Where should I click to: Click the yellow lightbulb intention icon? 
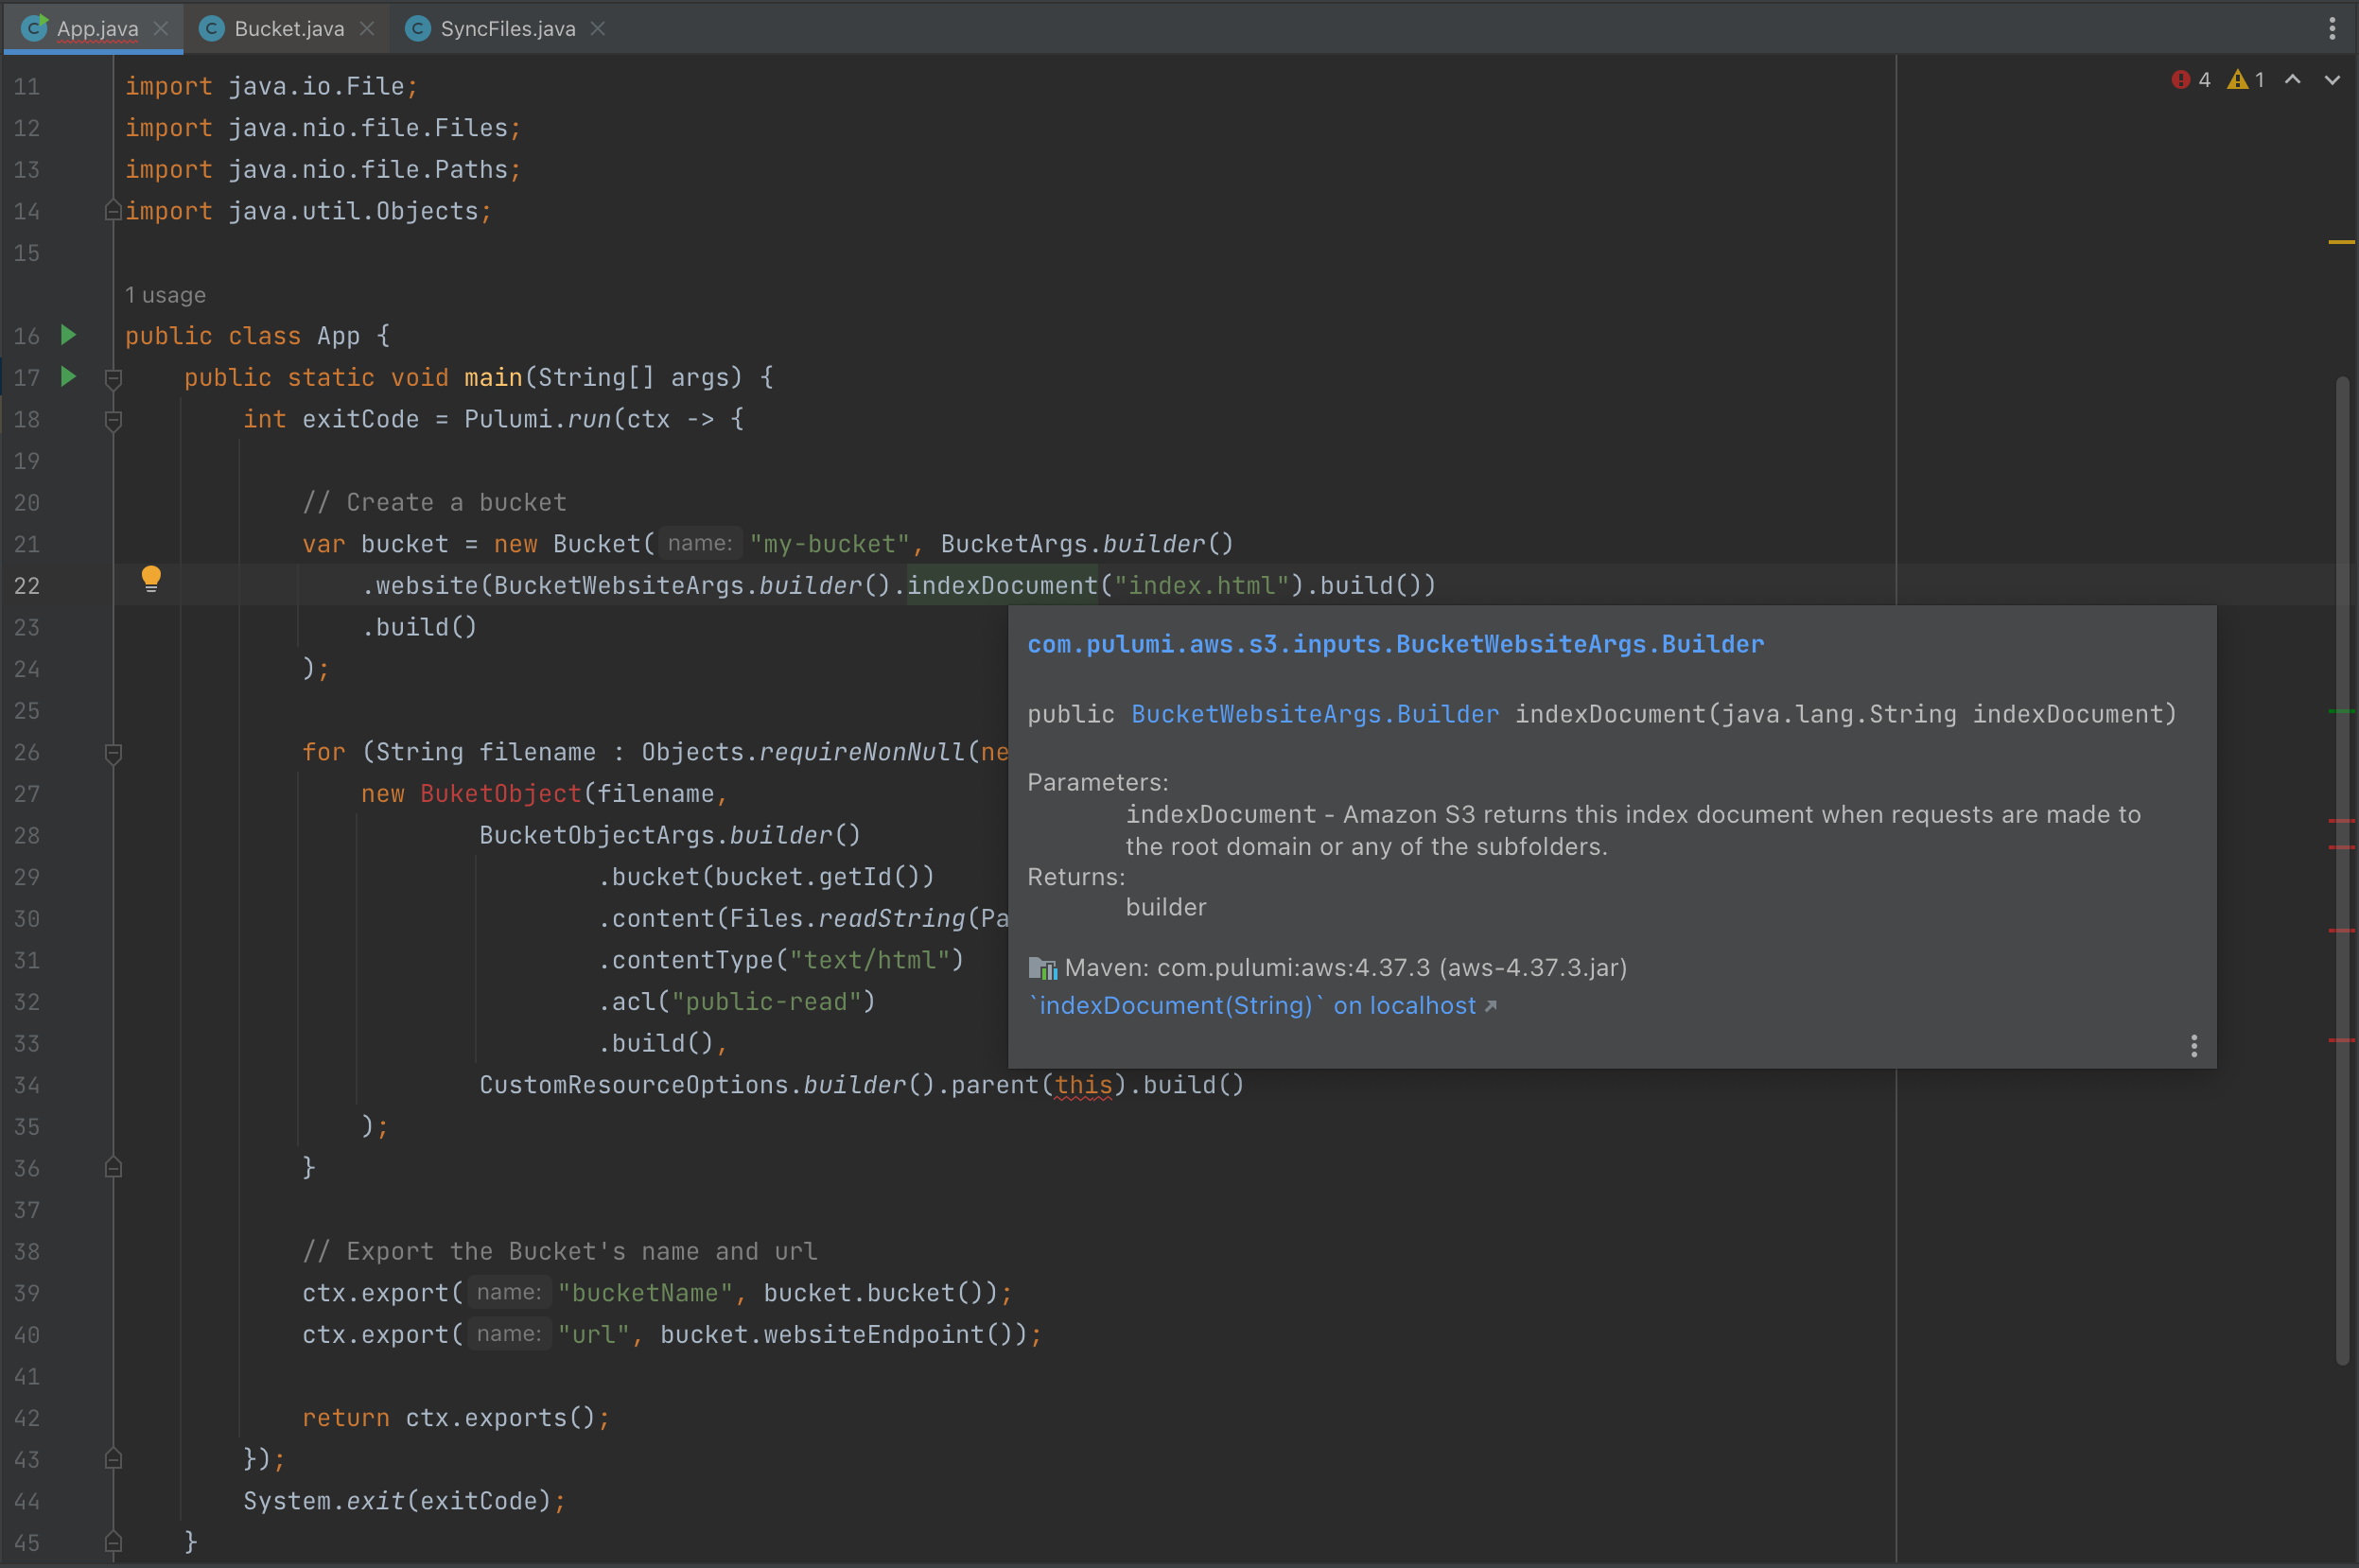coord(151,578)
